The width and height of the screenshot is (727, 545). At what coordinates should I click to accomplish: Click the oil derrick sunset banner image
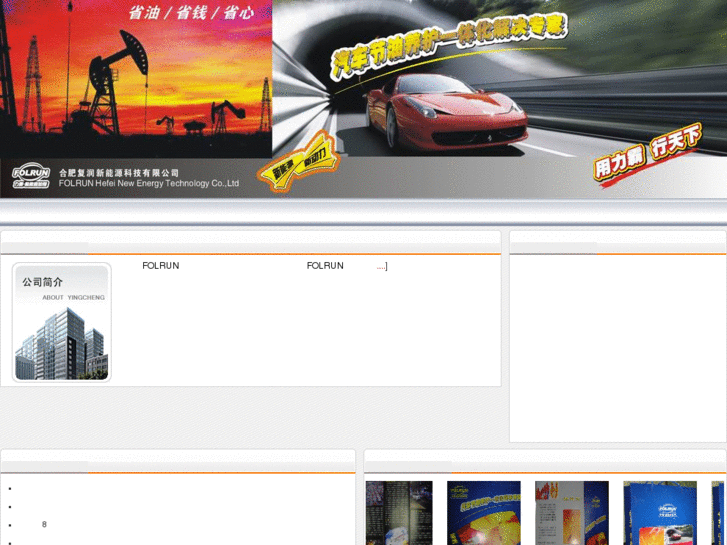[136, 79]
